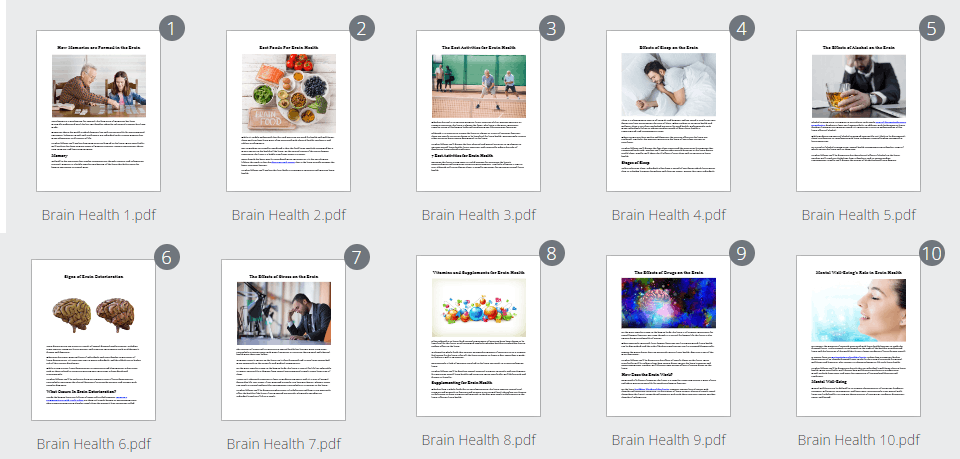Click the Brain Health 10.pdf file name
The height and width of the screenshot is (459, 960).
pos(859,439)
